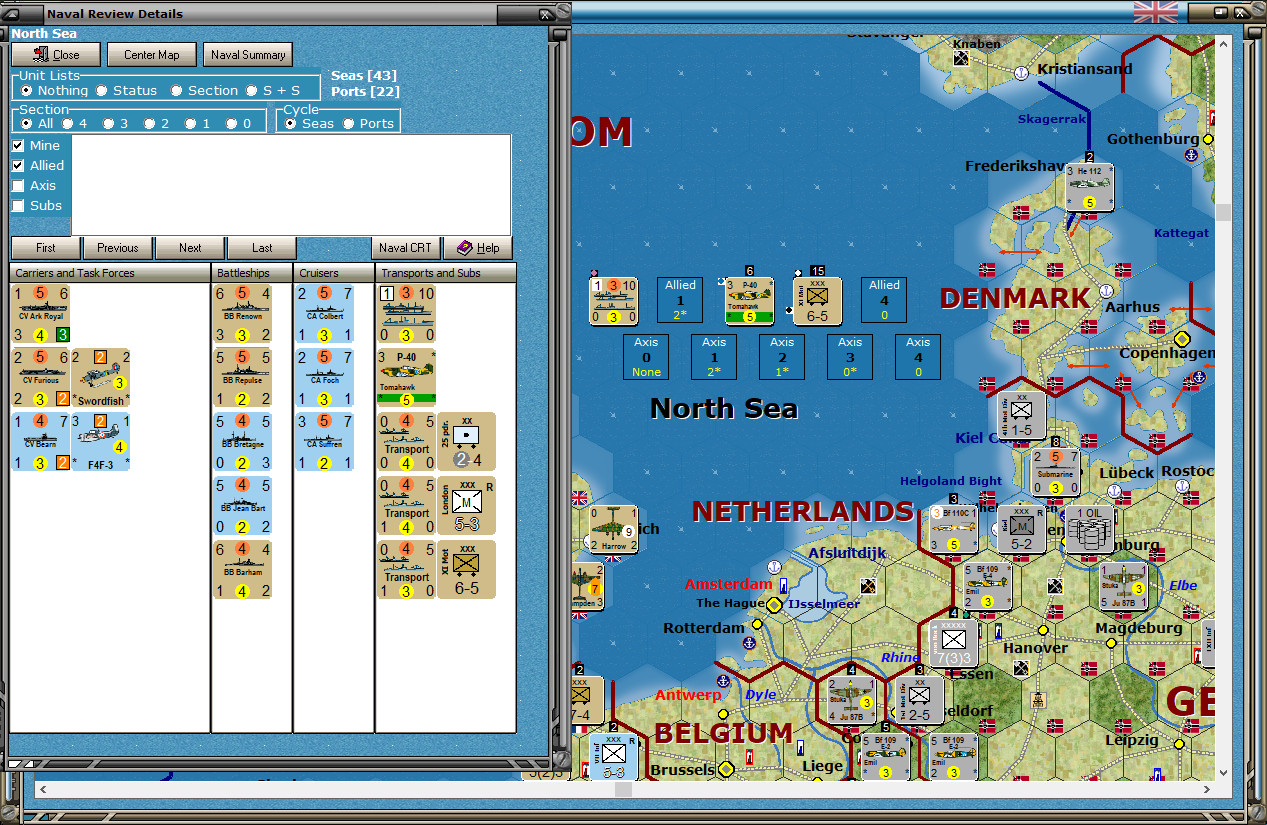
Task: Click the Axis 2 sea box section
Action: (x=782, y=357)
